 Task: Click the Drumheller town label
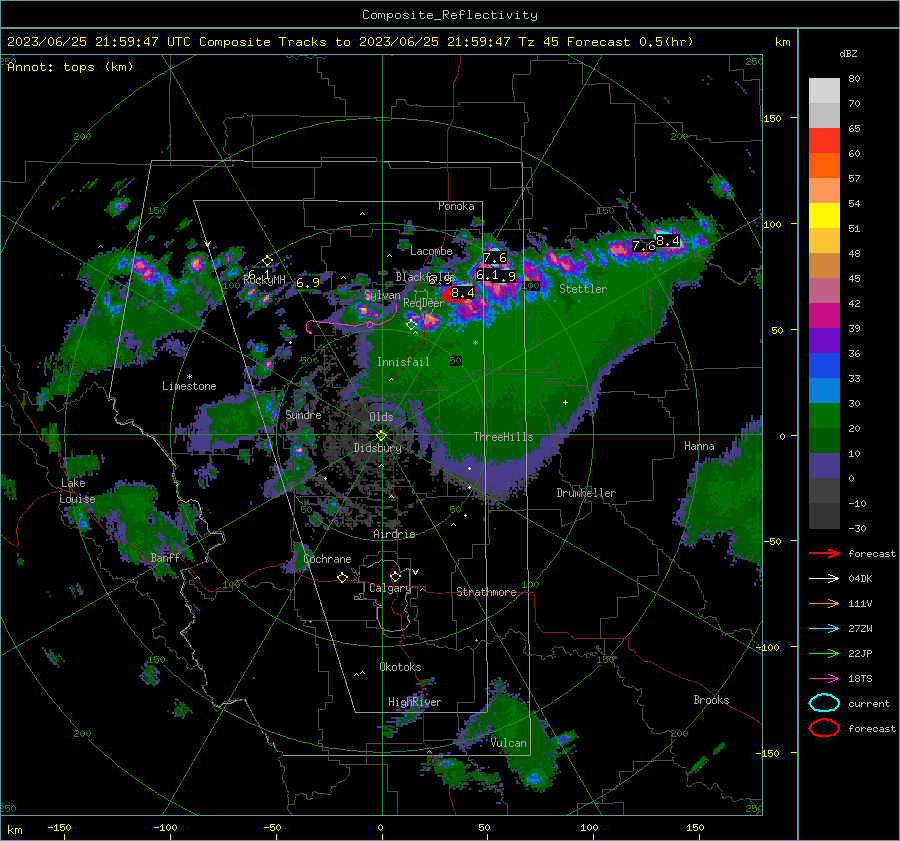[586, 493]
